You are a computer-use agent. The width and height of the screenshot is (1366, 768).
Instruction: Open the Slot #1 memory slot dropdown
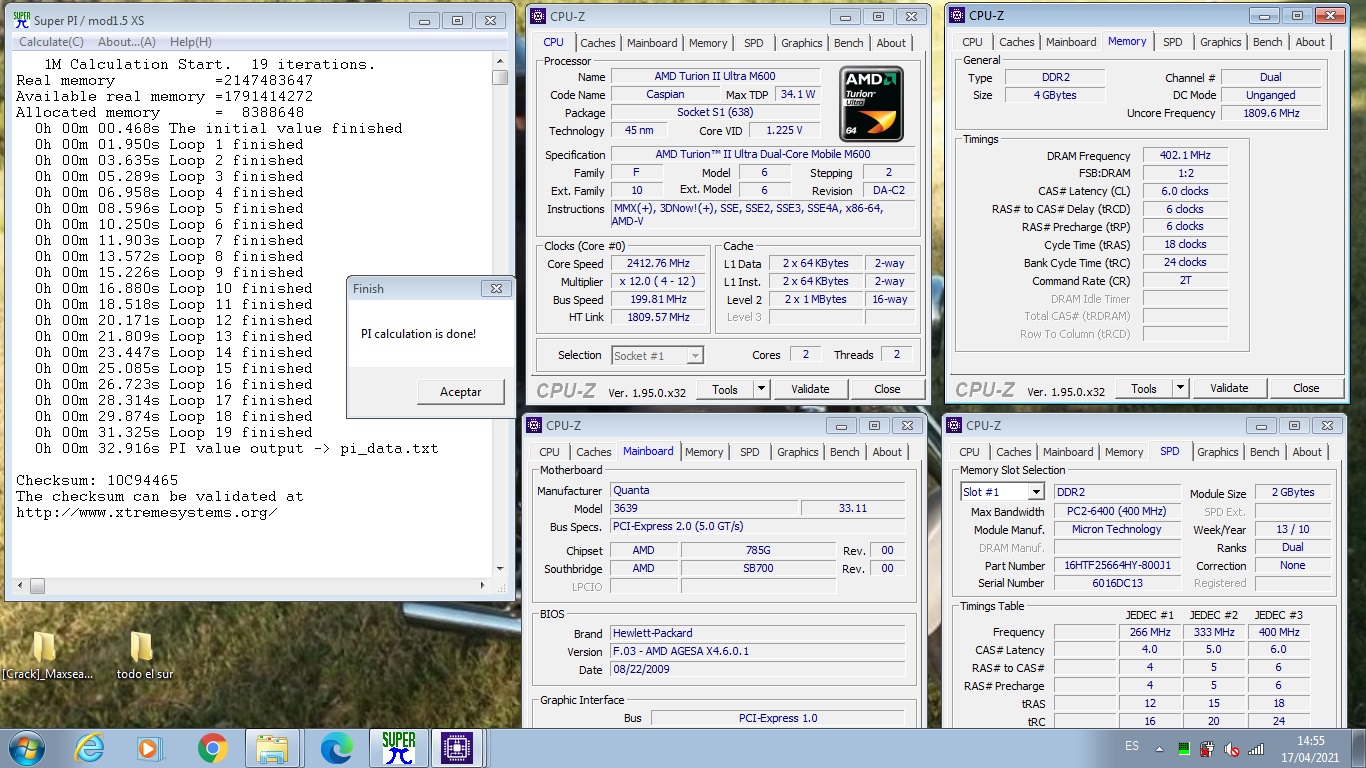[x=1036, y=492]
